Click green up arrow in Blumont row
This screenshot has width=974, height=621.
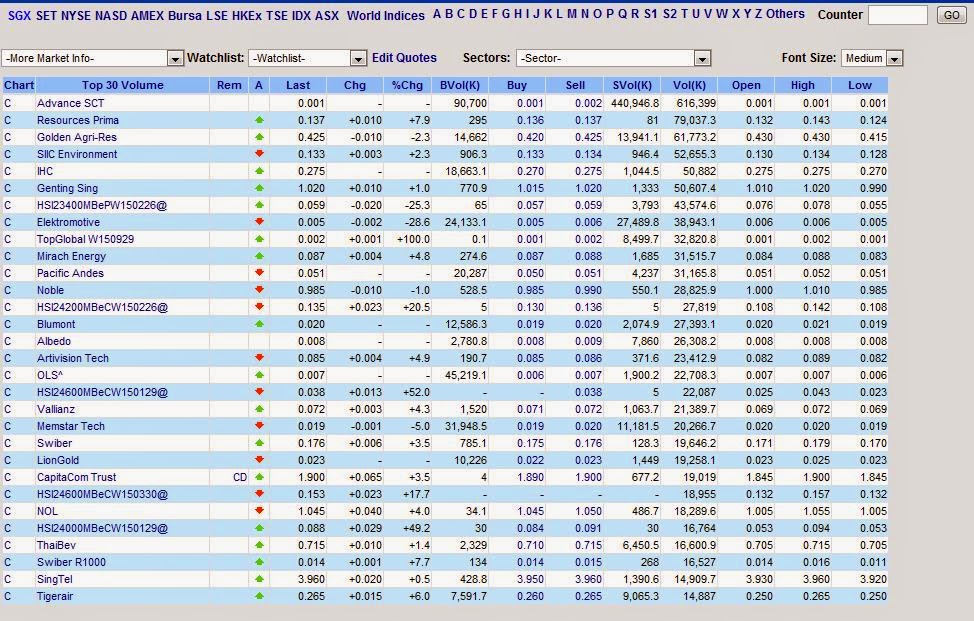tap(259, 324)
